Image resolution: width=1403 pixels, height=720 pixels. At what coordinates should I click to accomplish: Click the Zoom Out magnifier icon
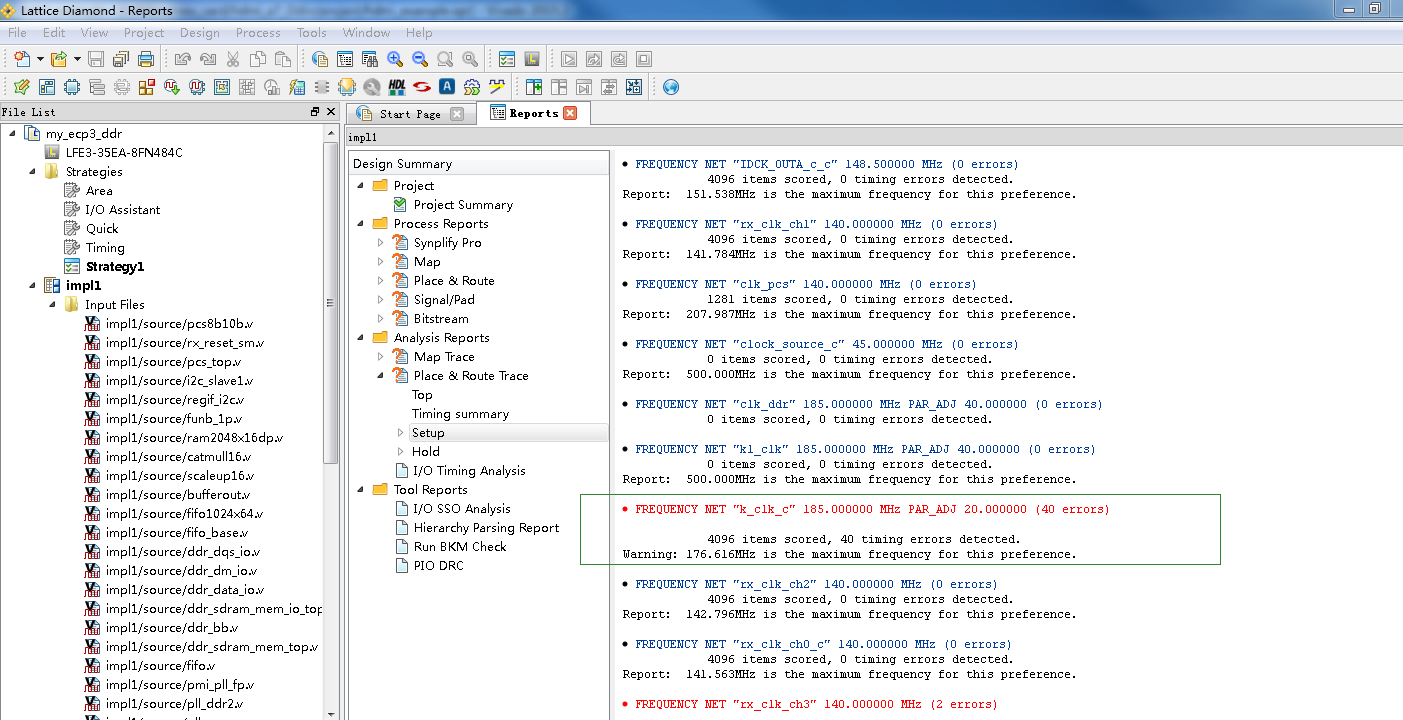pyautogui.click(x=420, y=59)
